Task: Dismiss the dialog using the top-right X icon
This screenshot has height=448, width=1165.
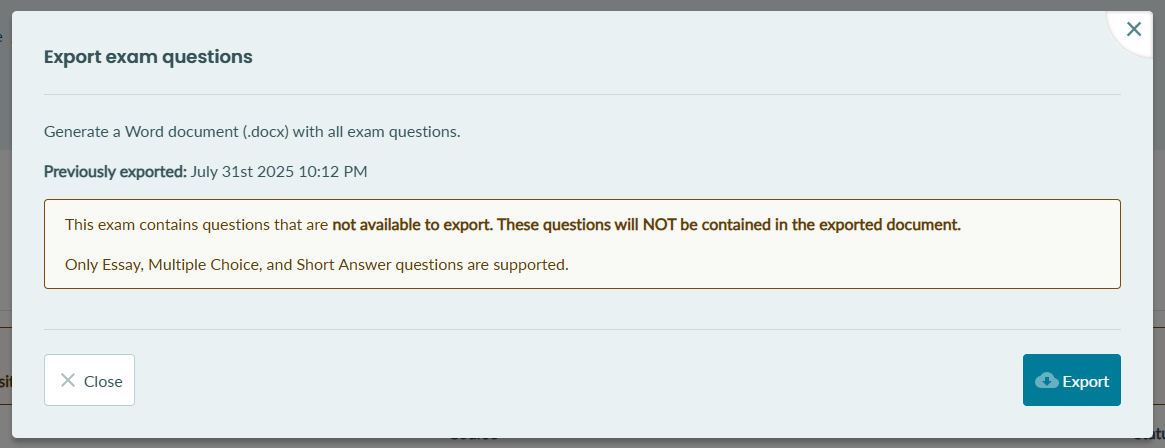Action: coord(1134,29)
